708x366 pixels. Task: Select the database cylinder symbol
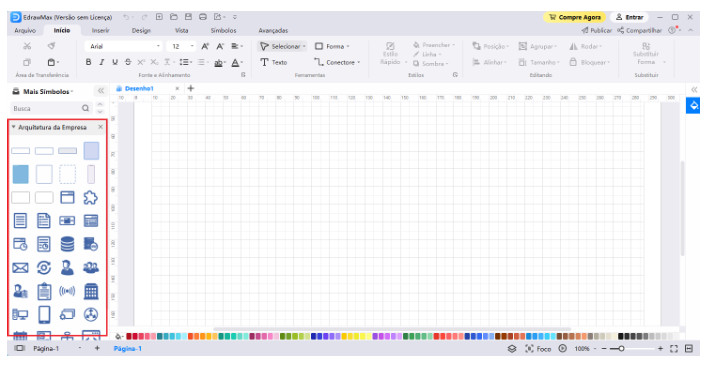(67, 244)
